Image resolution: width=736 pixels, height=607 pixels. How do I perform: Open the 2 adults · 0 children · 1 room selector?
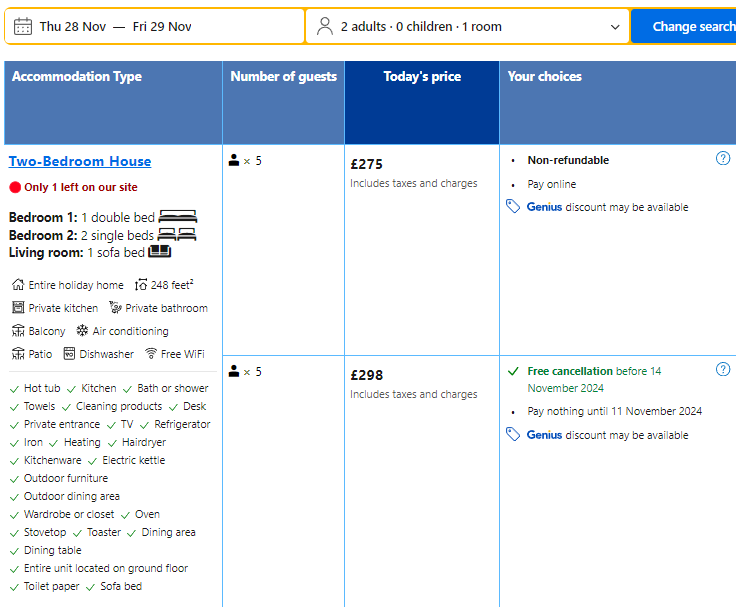point(468,27)
